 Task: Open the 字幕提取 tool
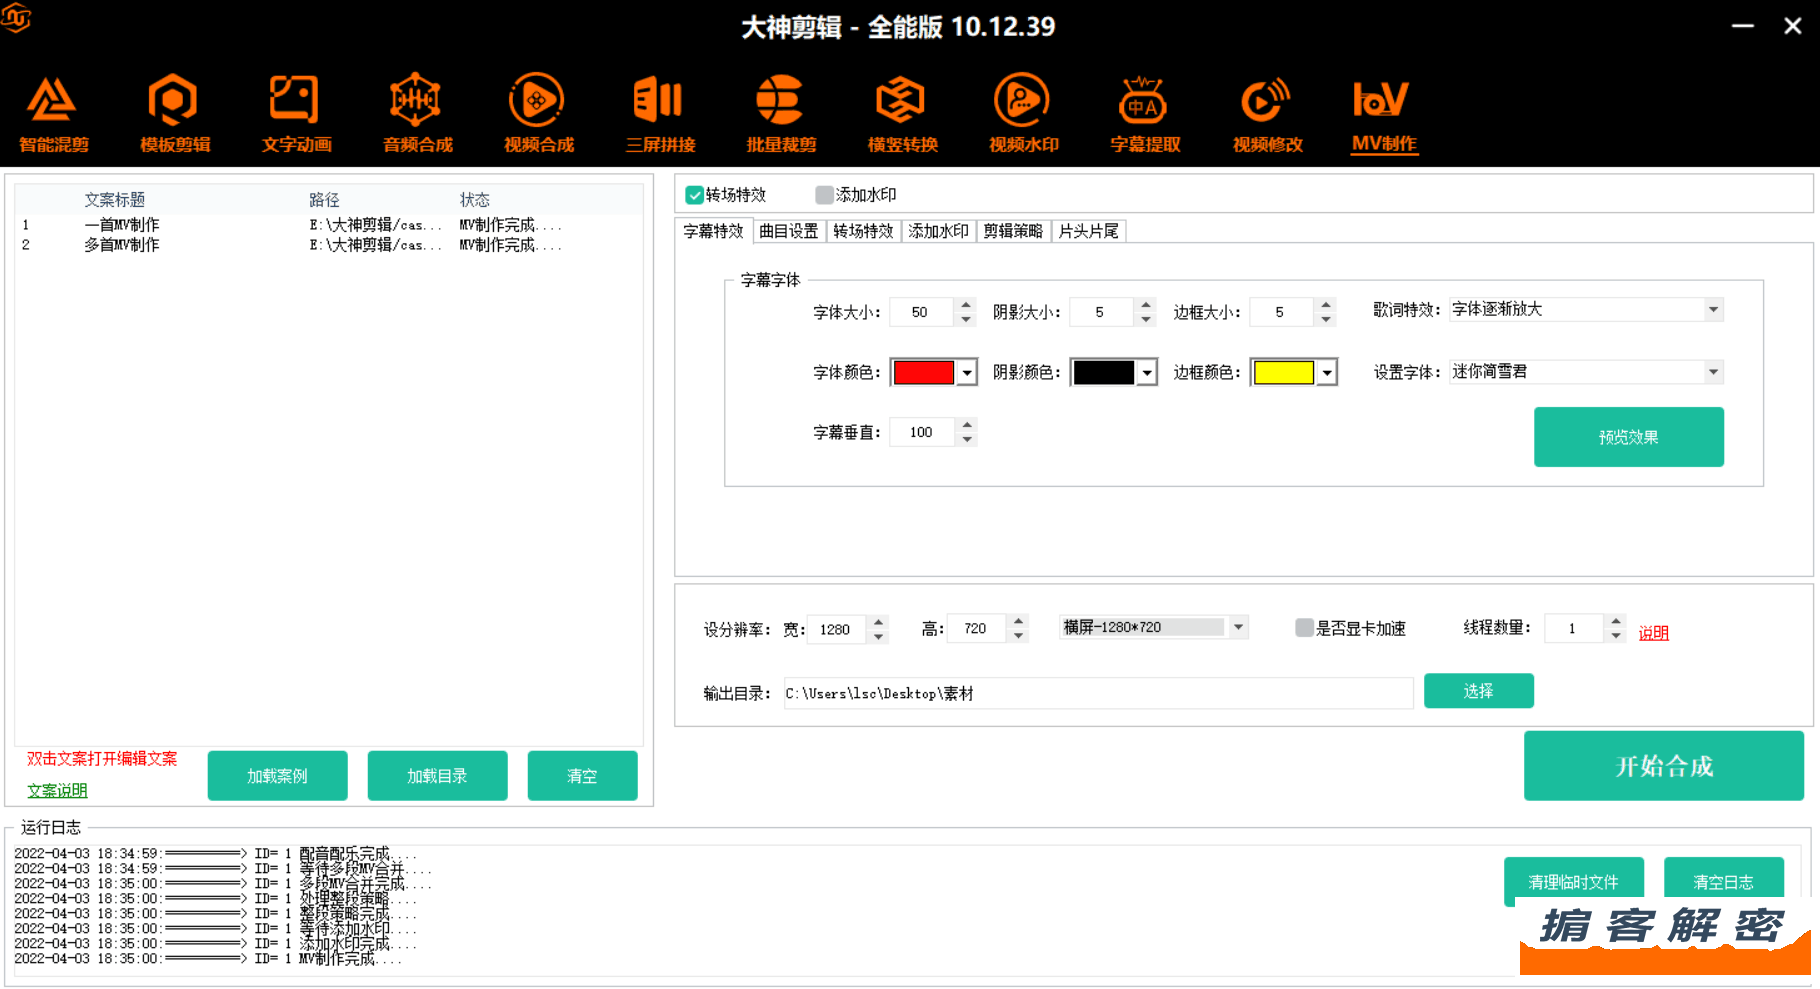tap(1145, 114)
